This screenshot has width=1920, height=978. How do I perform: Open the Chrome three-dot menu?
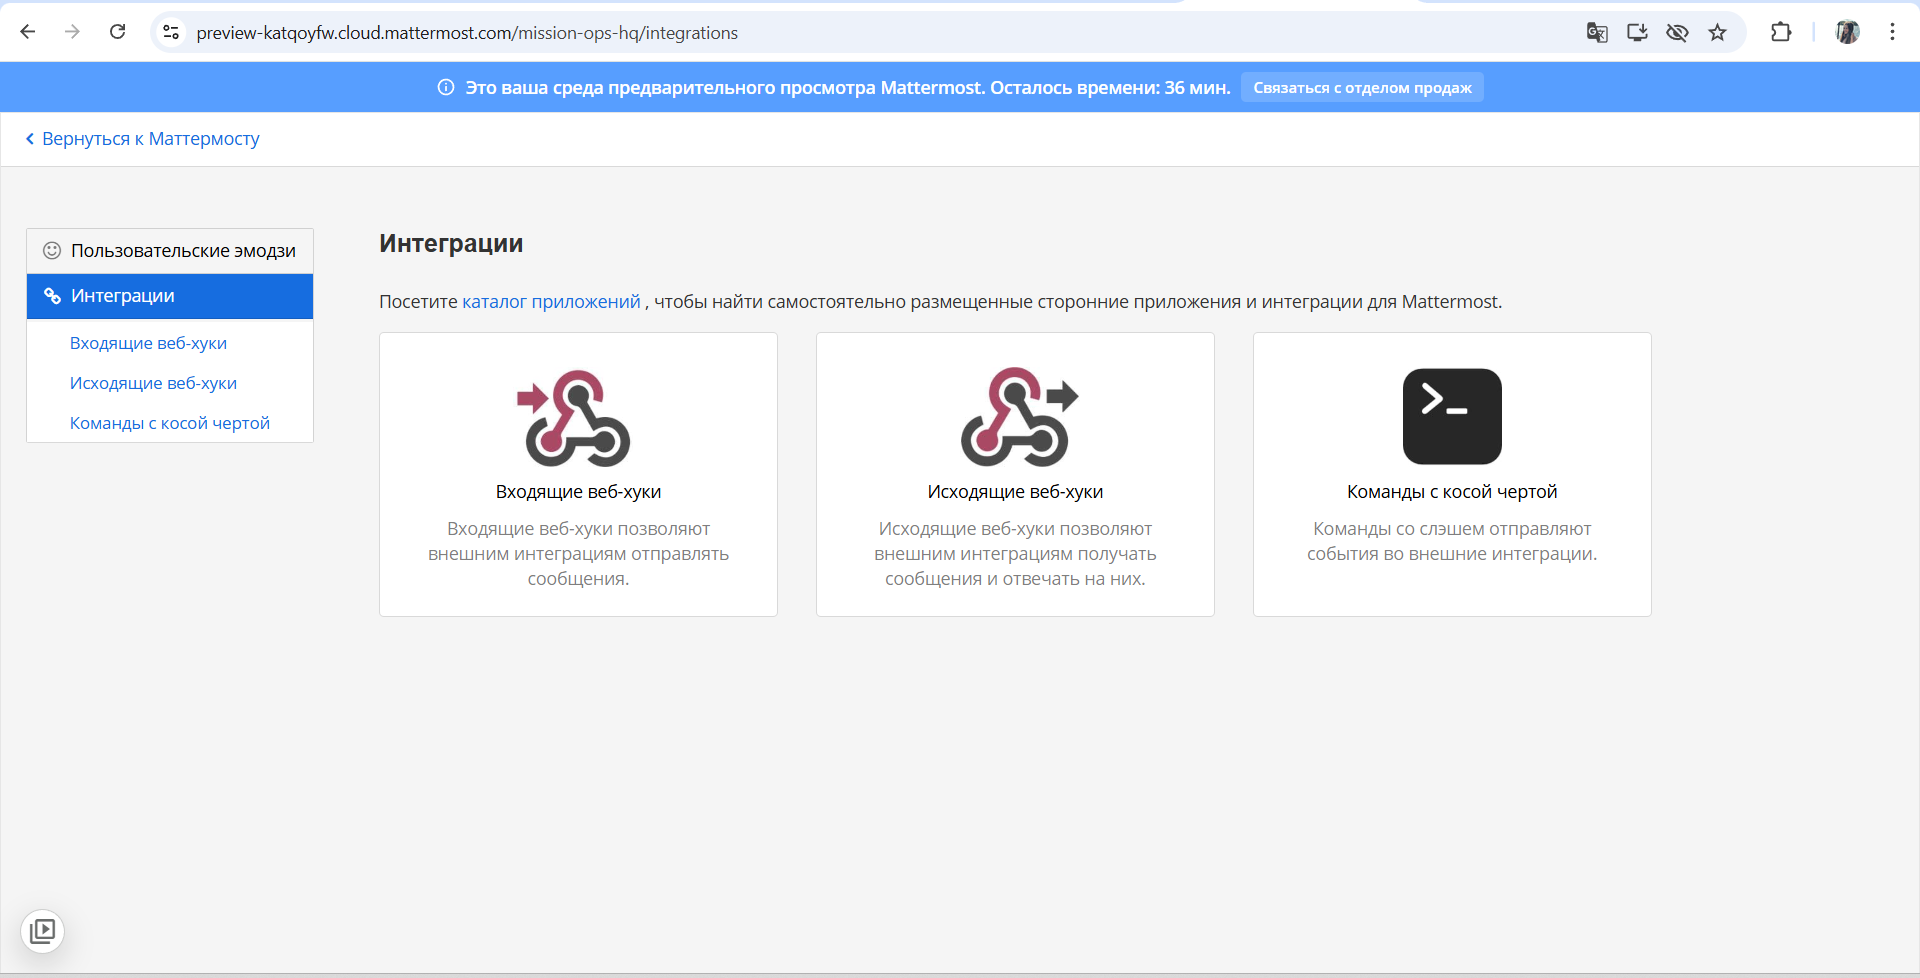(1892, 33)
